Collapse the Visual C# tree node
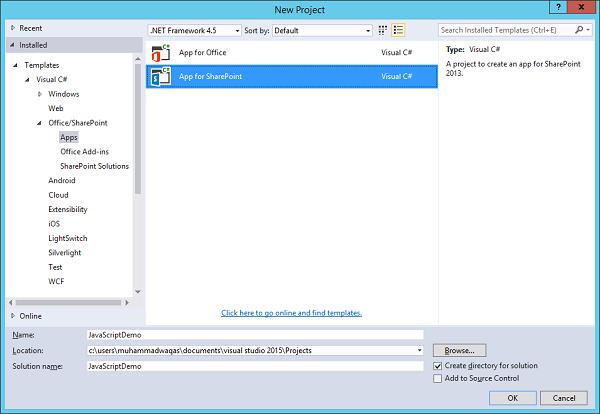This screenshot has width=600, height=414. pos(27,80)
